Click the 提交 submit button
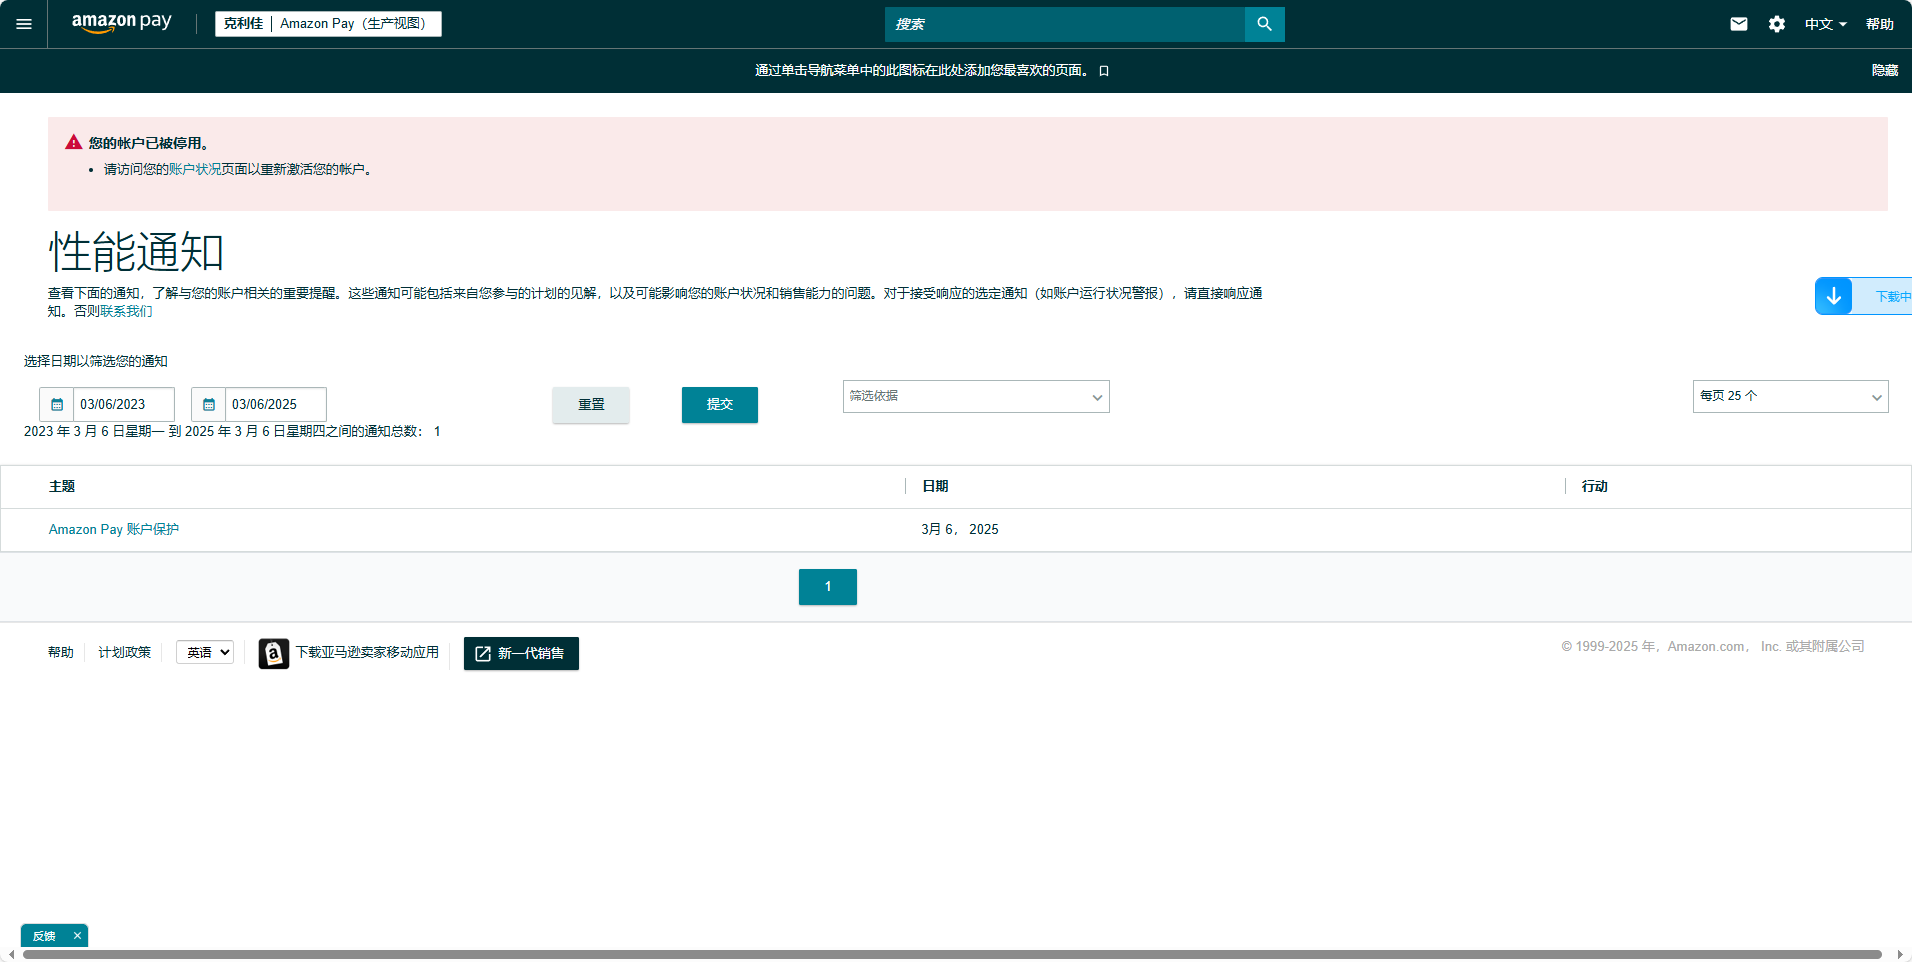The image size is (1912, 962). tap(720, 405)
